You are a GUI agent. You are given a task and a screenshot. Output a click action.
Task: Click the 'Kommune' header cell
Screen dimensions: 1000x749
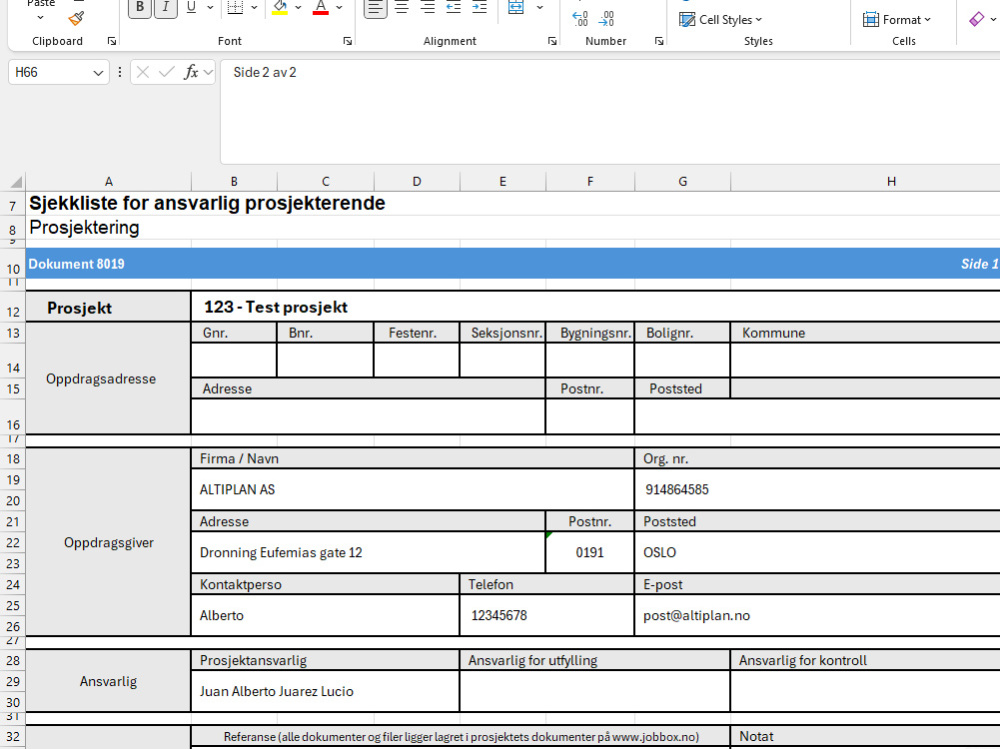click(x=865, y=333)
